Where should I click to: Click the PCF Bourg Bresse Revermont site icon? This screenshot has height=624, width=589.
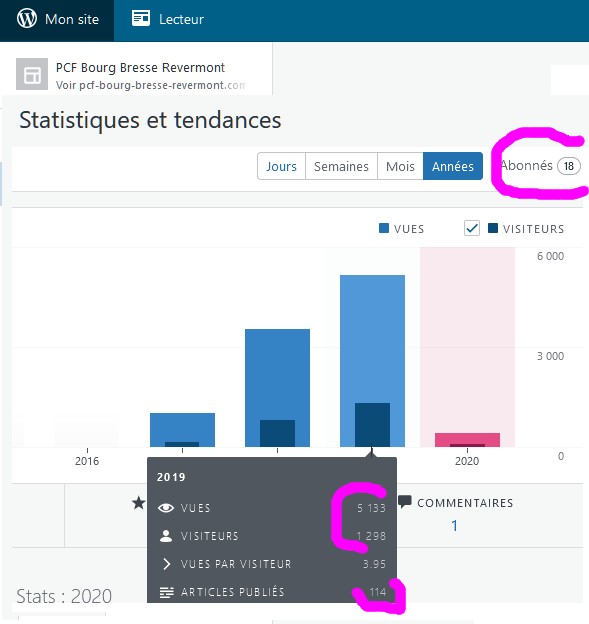pyautogui.click(x=32, y=74)
